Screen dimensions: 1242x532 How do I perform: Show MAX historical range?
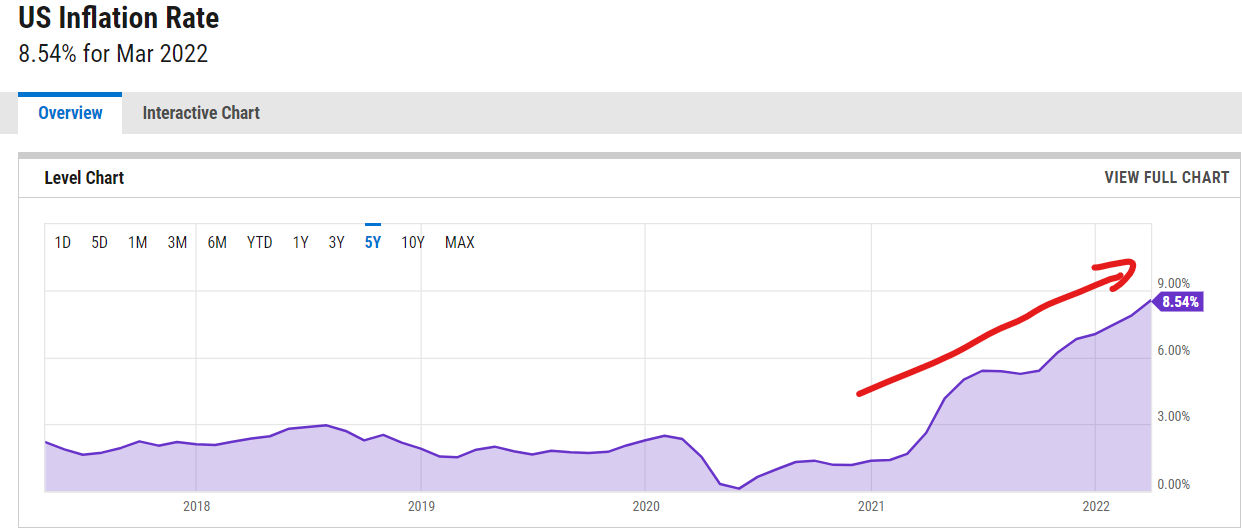pos(459,242)
